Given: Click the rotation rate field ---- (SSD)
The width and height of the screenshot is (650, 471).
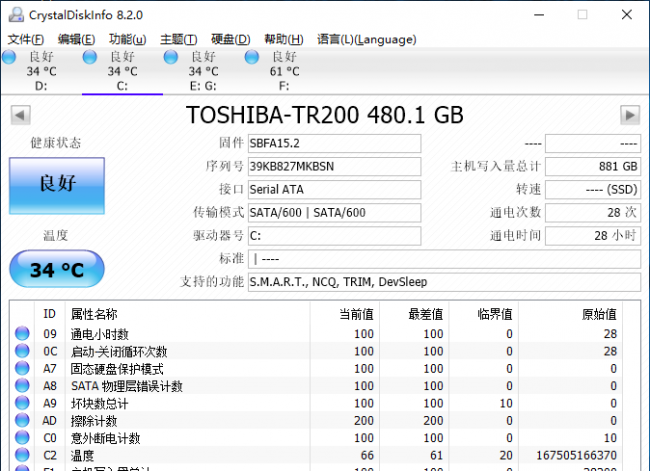Looking at the screenshot, I should tap(593, 189).
